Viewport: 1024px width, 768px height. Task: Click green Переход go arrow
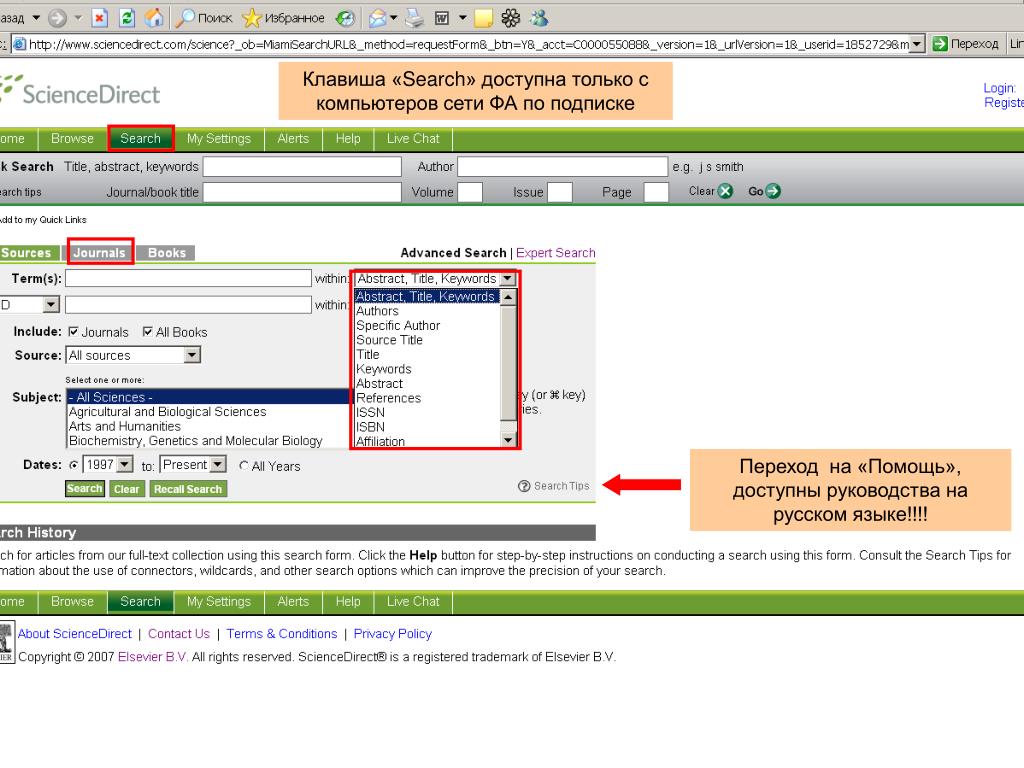[x=940, y=44]
